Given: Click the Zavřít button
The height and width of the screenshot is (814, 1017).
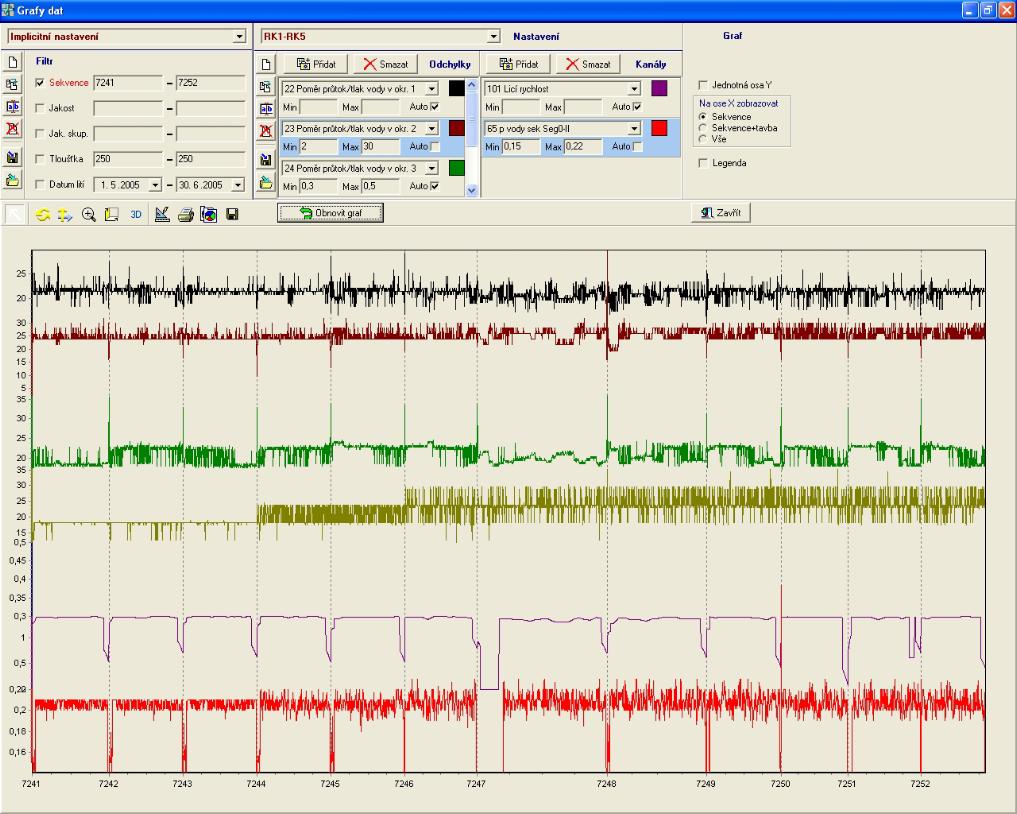Looking at the screenshot, I should [721, 213].
